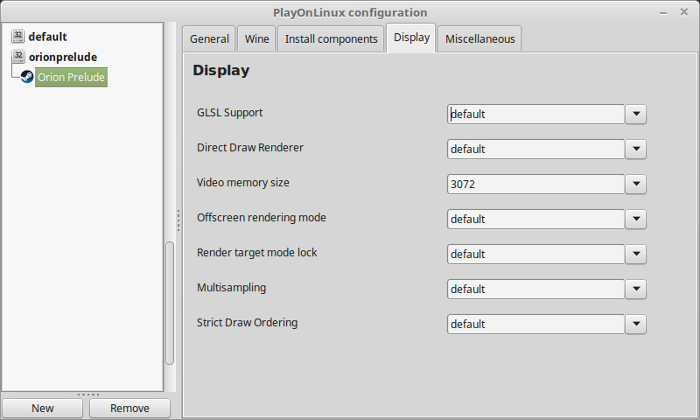Switch to the General tab
700x420 pixels.
[x=209, y=39]
